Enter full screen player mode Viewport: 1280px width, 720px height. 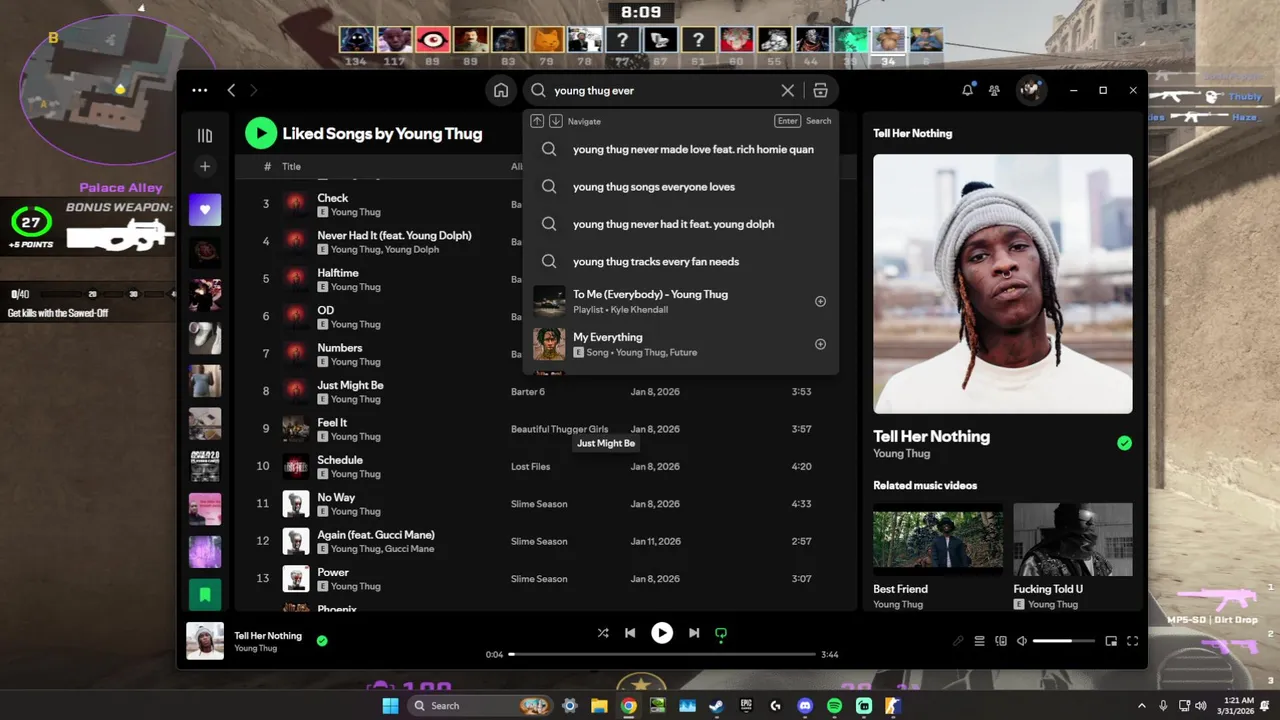click(1133, 641)
